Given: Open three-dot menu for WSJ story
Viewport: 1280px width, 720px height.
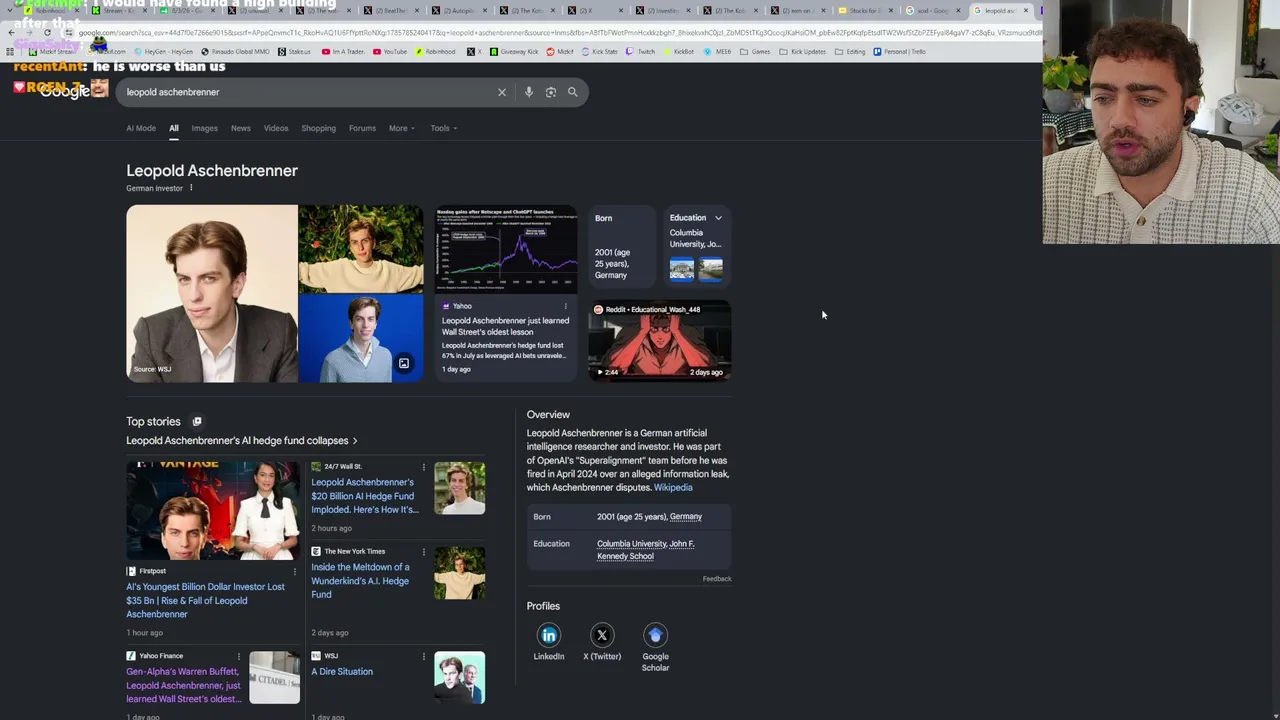Looking at the screenshot, I should pyautogui.click(x=423, y=656).
